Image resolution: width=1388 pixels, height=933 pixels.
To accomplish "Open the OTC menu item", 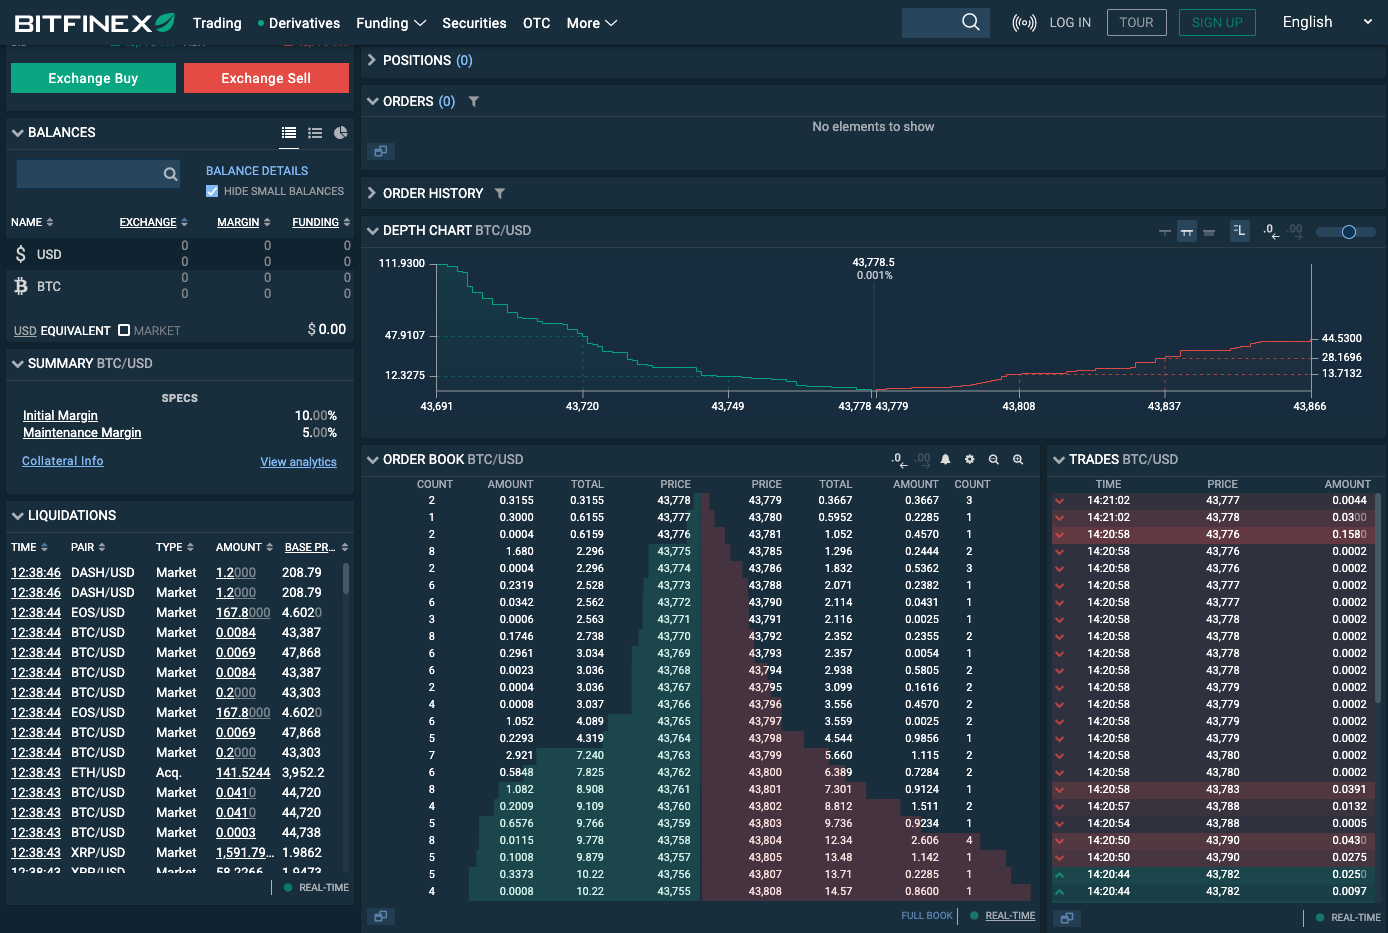I will (x=537, y=23).
